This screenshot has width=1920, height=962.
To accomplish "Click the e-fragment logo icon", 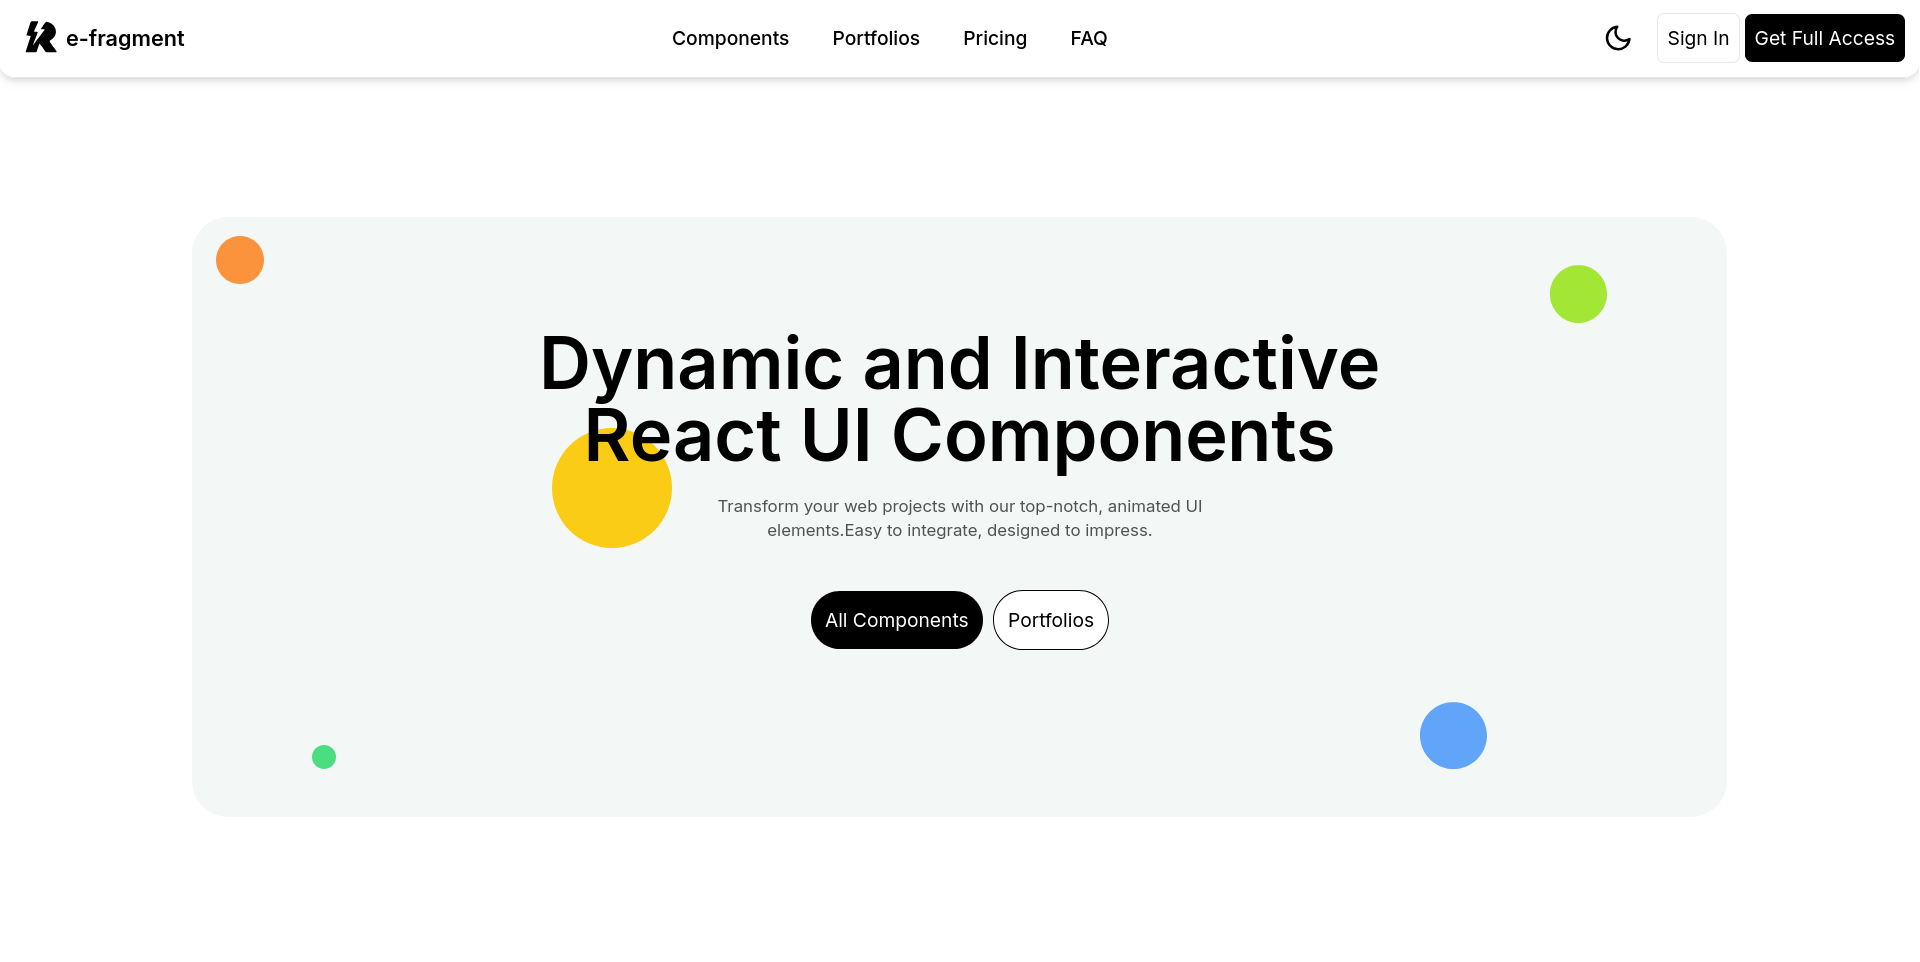I will click(41, 38).
